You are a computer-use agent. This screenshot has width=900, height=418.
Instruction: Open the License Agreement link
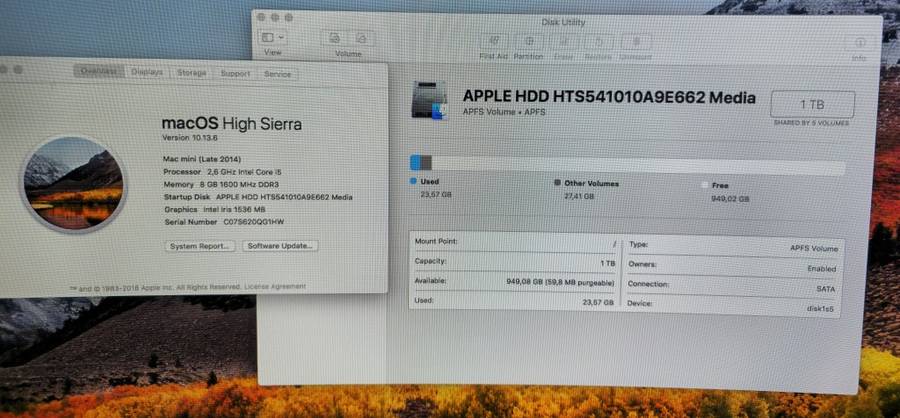click(x=275, y=286)
